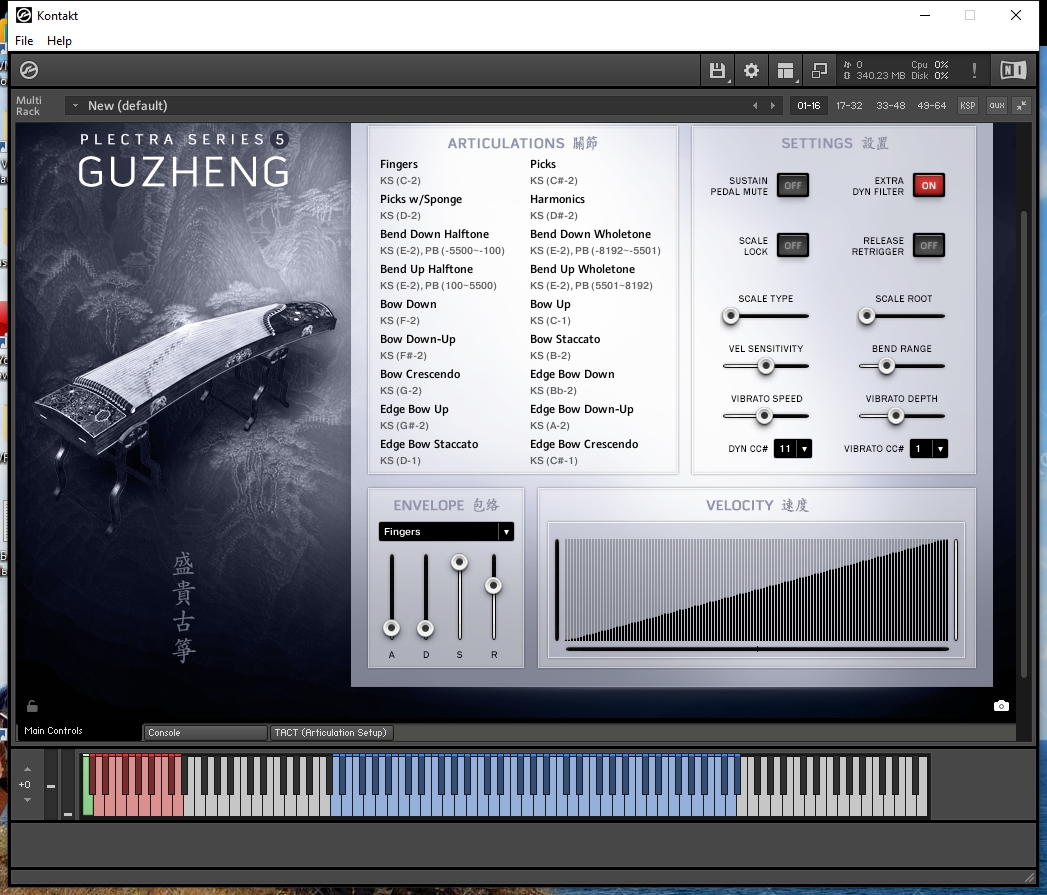This screenshot has width=1047, height=895.
Task: Click the exclamation panic button
Action: tap(974, 70)
